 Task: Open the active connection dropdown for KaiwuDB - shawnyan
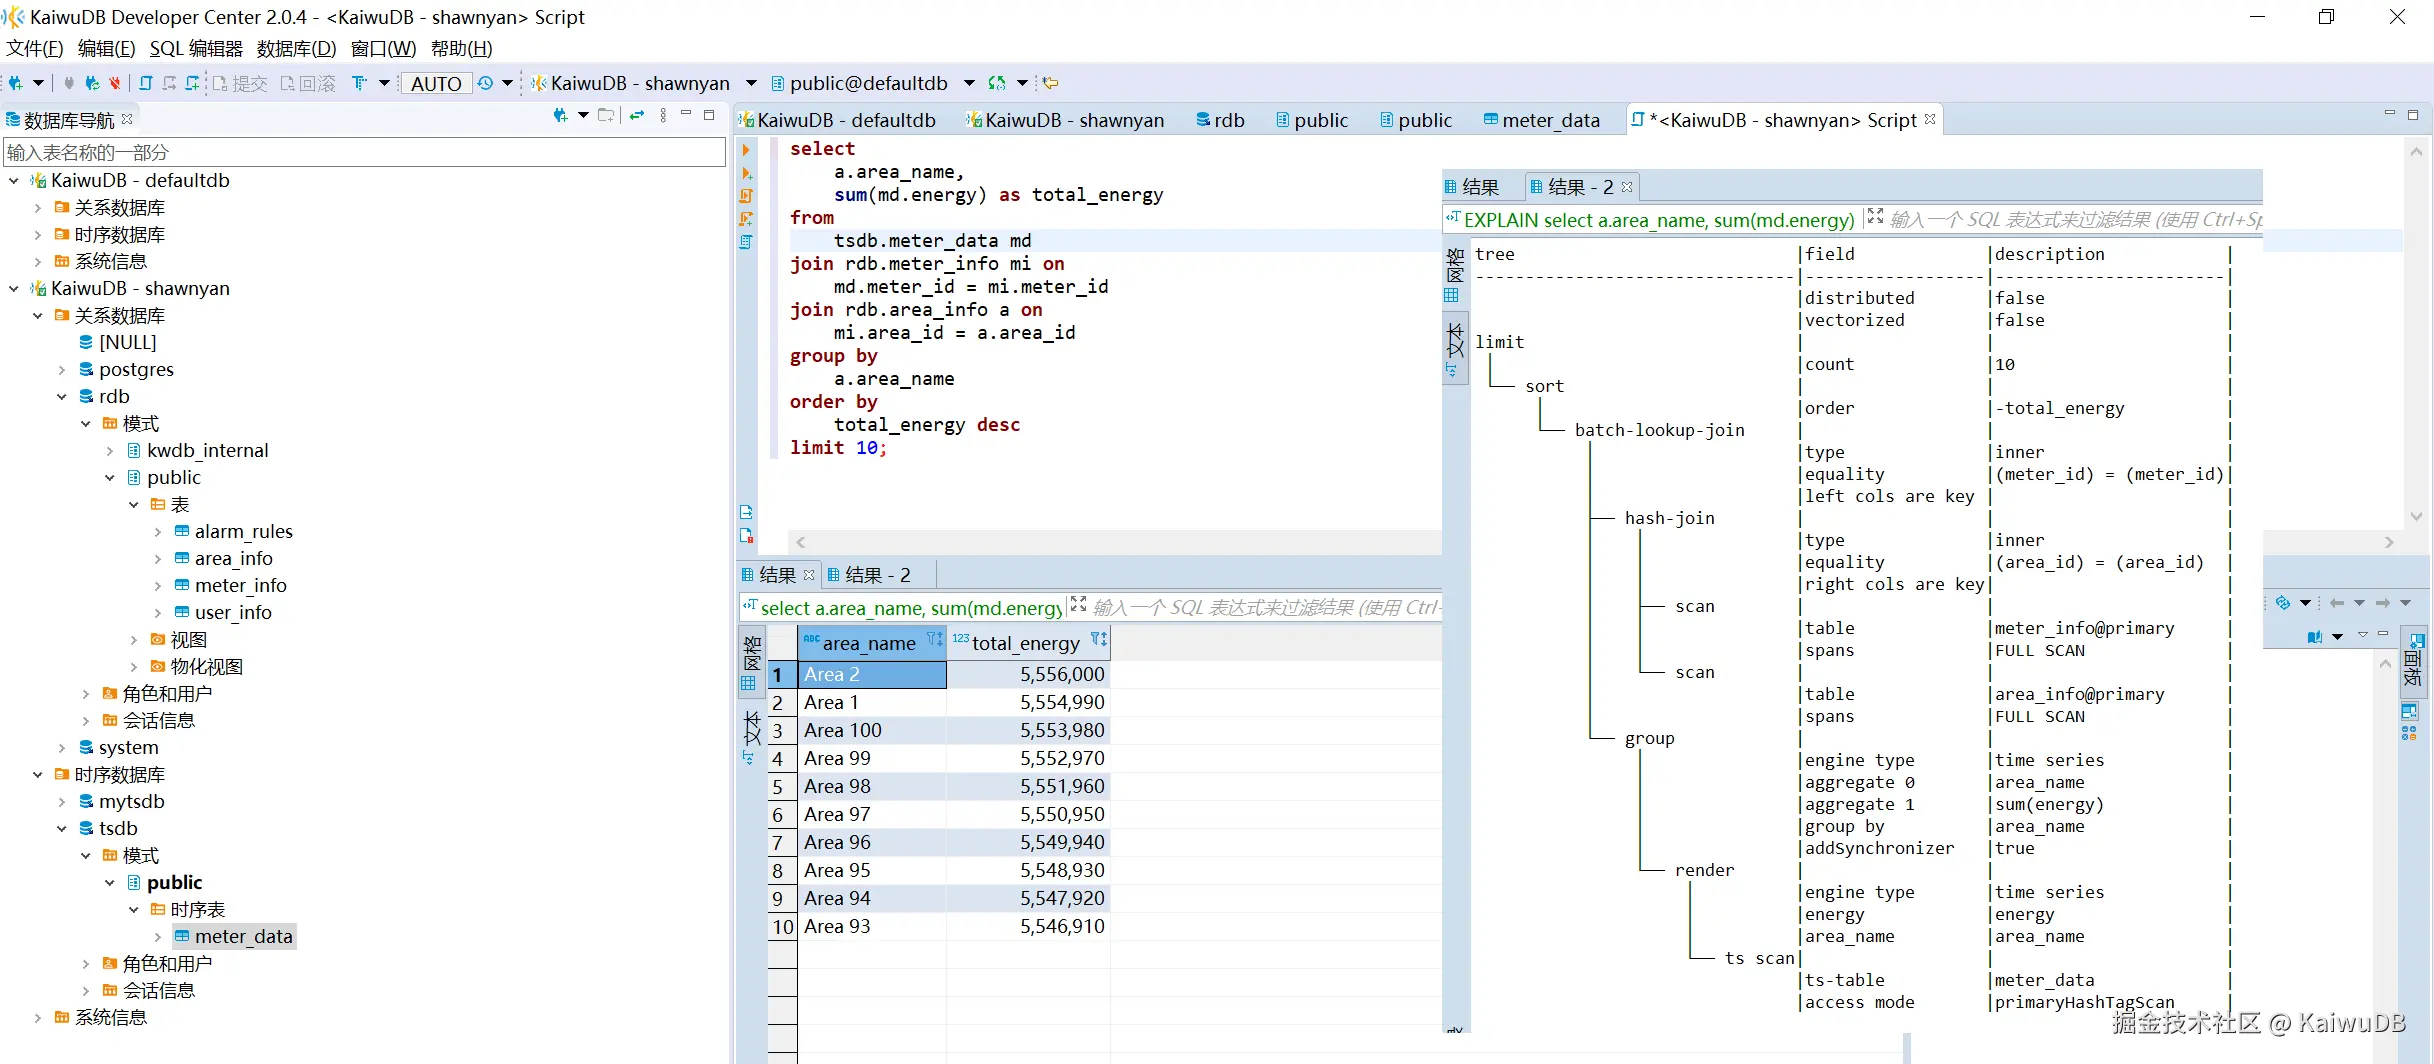coord(751,83)
